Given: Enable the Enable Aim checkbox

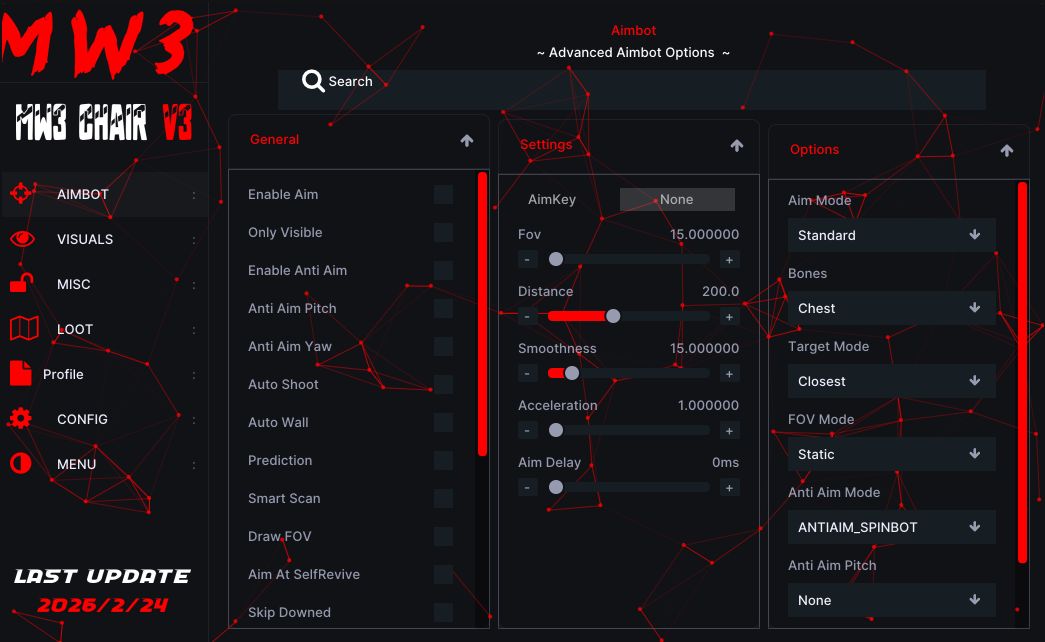Looking at the screenshot, I should (443, 194).
